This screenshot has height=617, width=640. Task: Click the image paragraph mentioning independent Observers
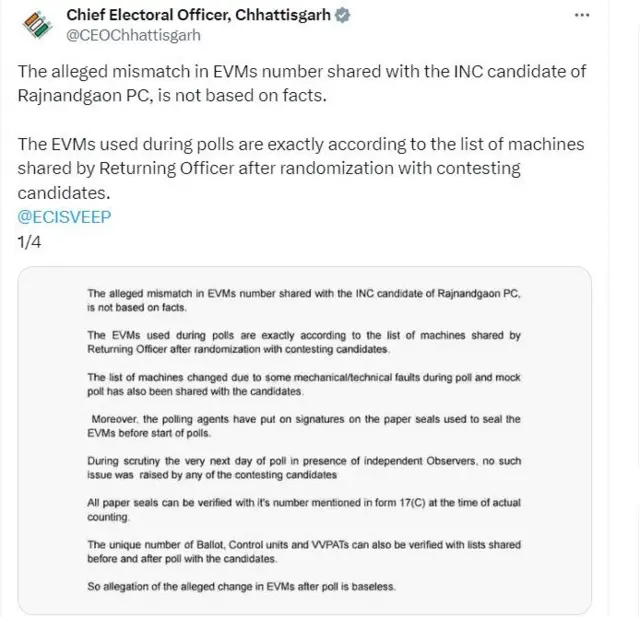pyautogui.click(x=303, y=469)
